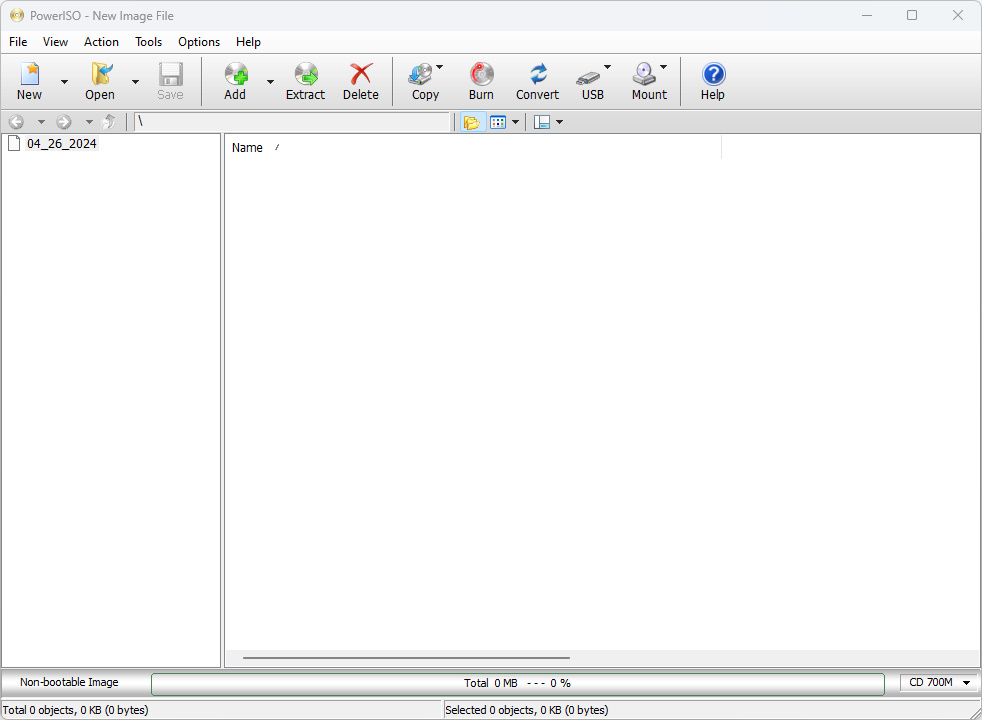
Task: Click the blue Help toolbar icon
Action: (713, 74)
